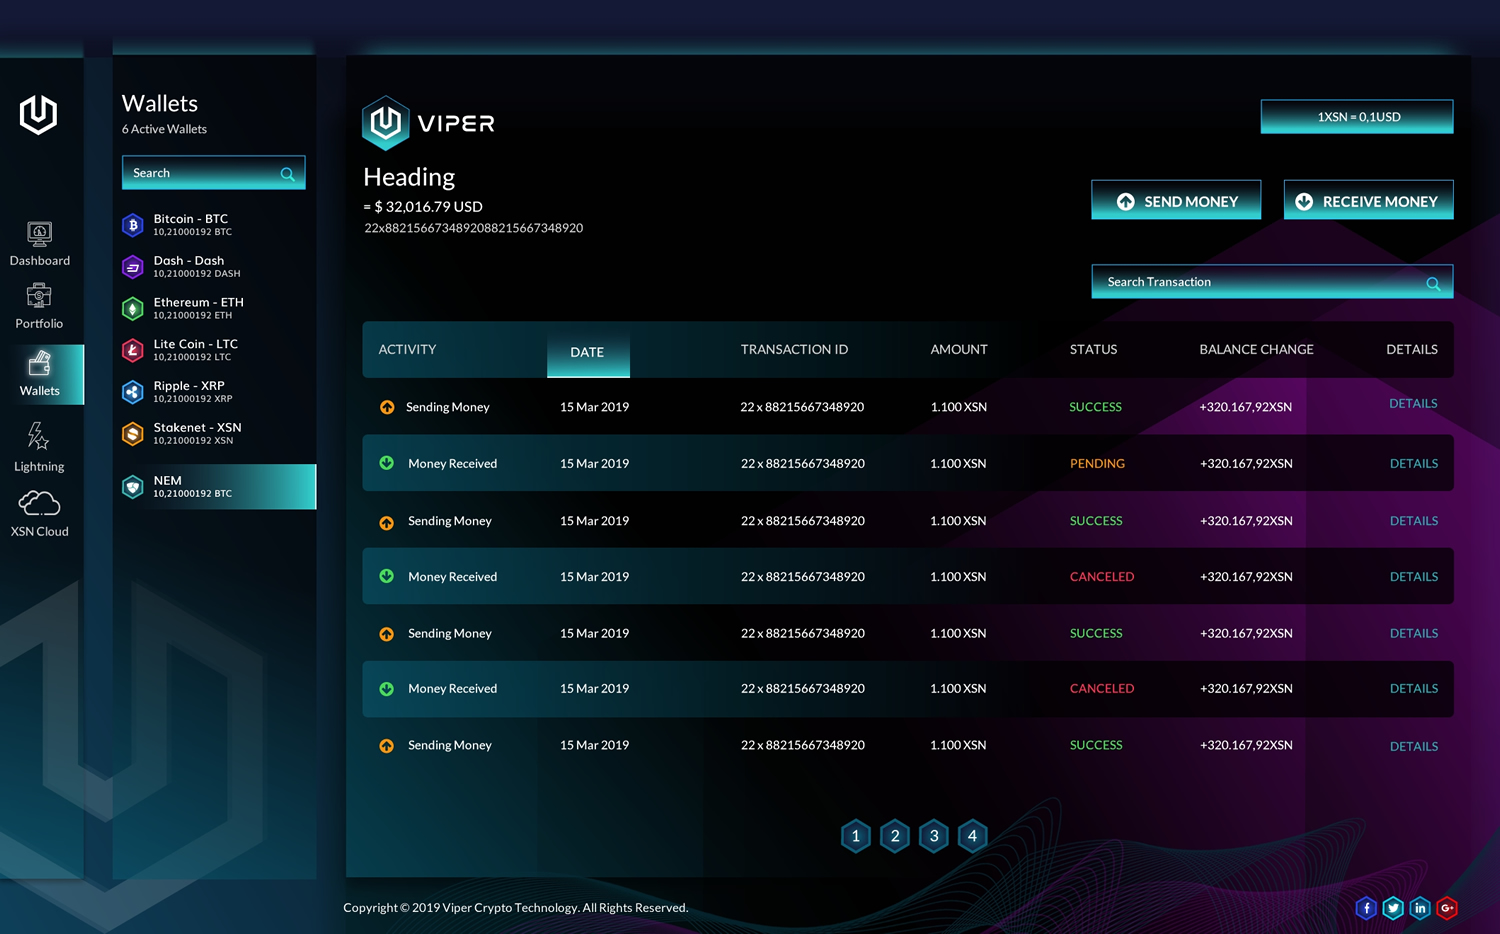Go to page 4 of transactions

pyautogui.click(x=973, y=836)
